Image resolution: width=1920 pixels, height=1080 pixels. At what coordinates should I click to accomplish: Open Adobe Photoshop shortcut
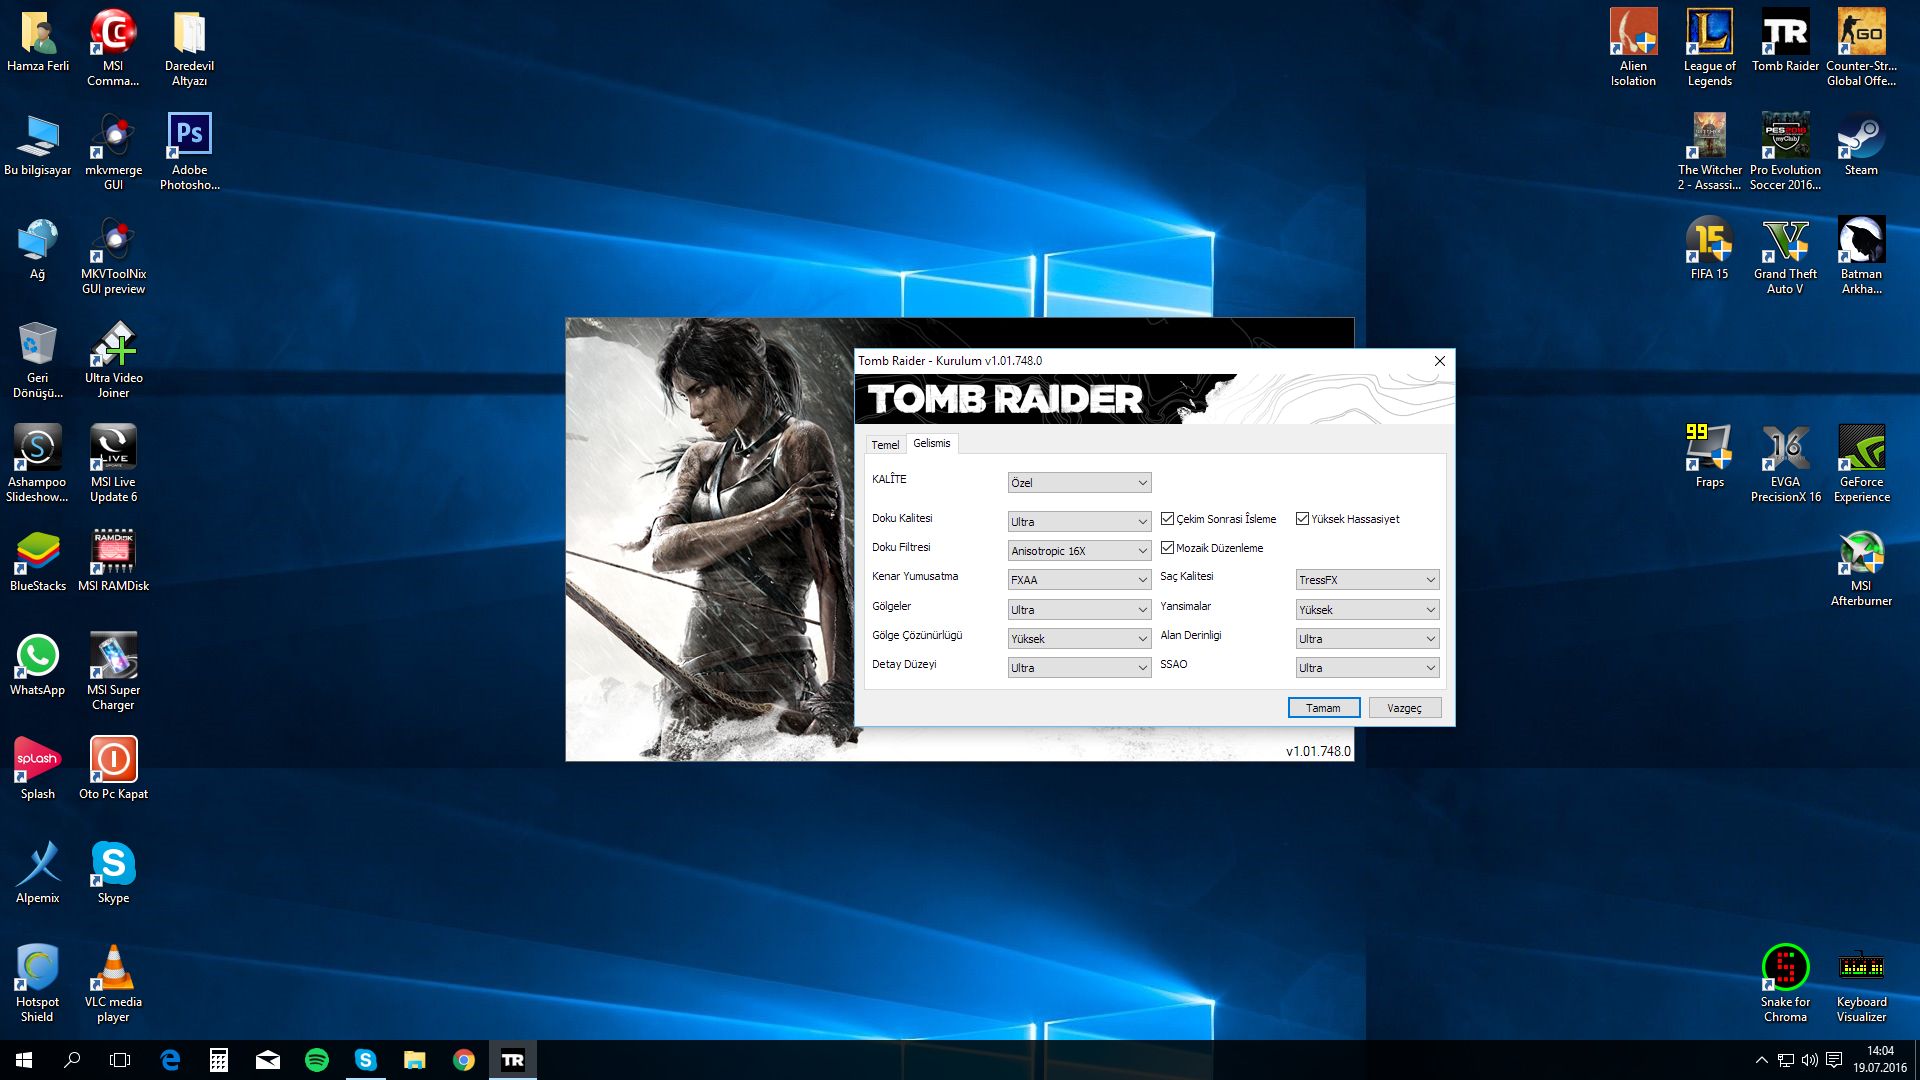tap(189, 151)
